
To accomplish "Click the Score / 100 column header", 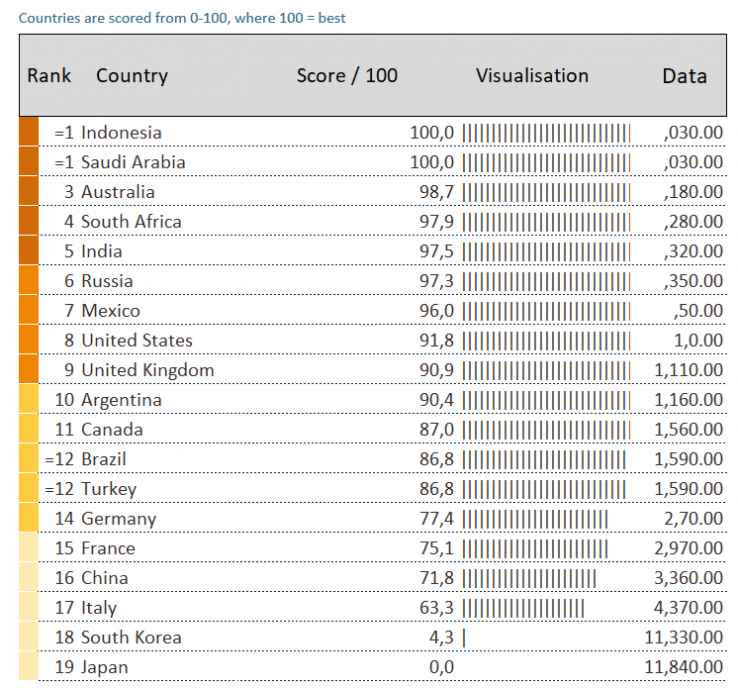I will pyautogui.click(x=347, y=76).
